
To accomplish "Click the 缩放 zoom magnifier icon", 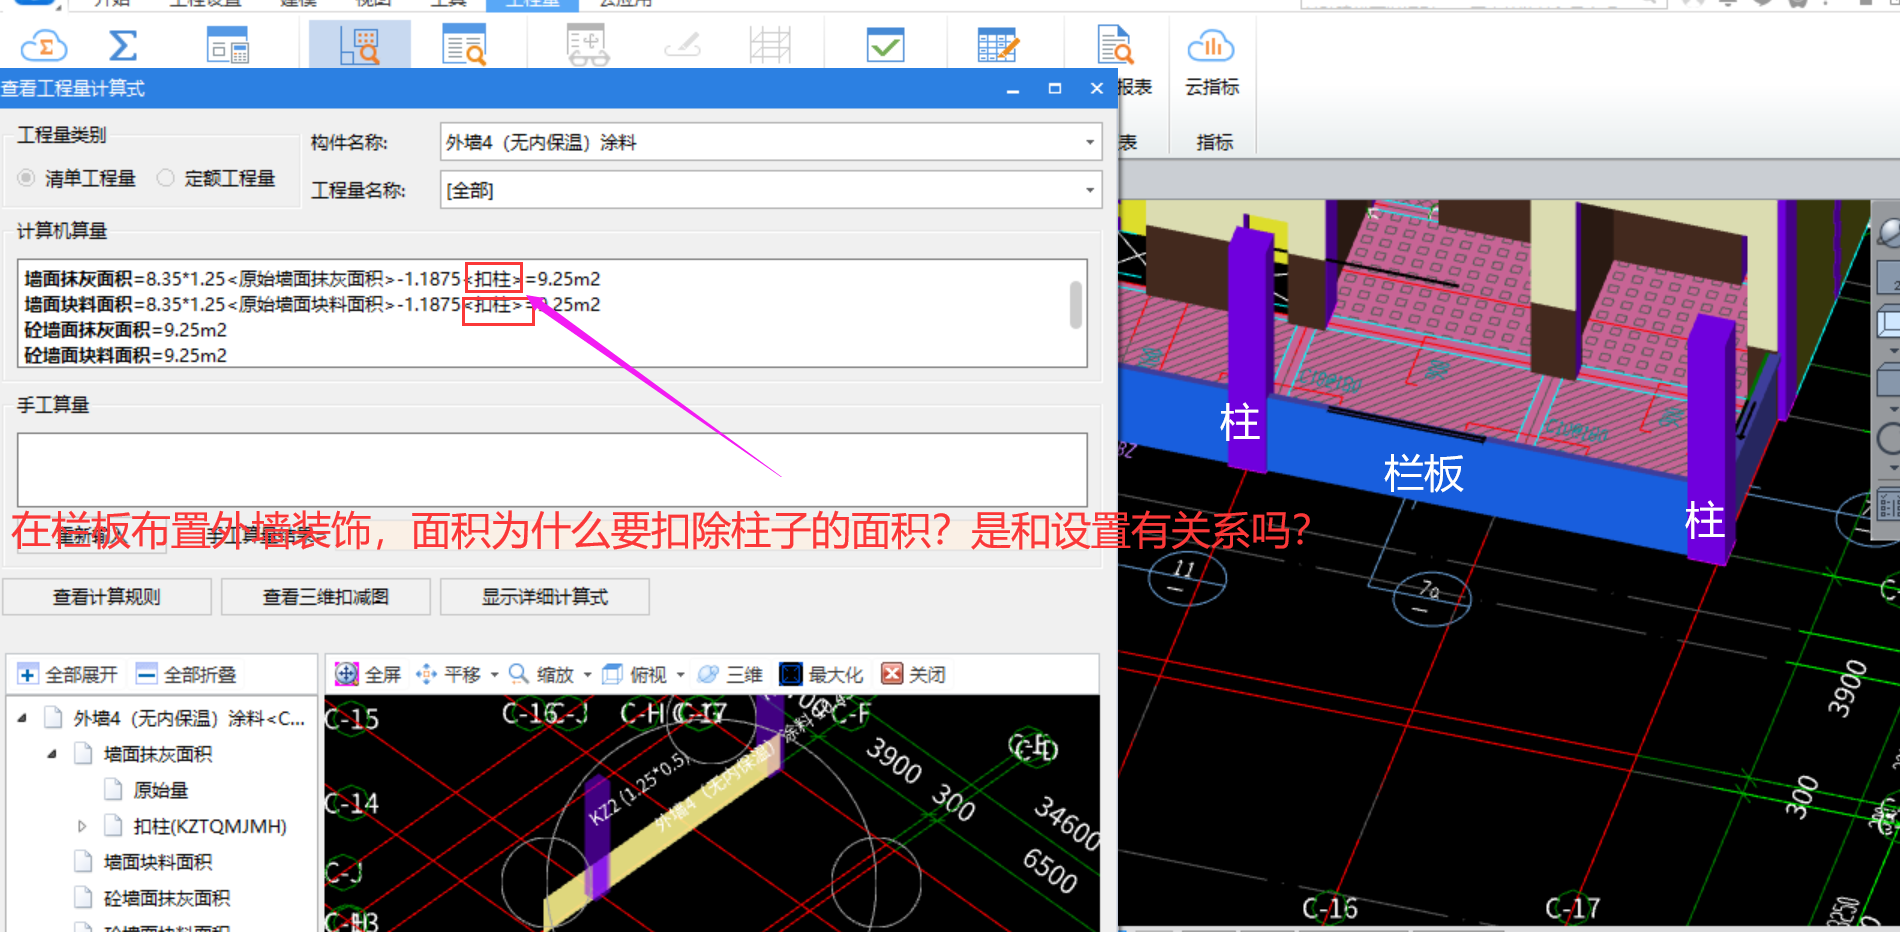I will point(519,674).
